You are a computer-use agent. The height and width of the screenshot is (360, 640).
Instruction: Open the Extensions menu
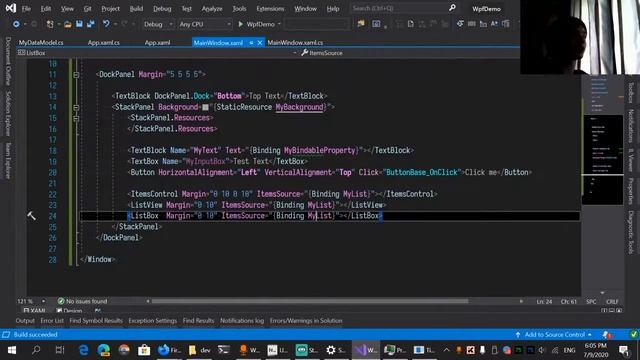(270, 9)
